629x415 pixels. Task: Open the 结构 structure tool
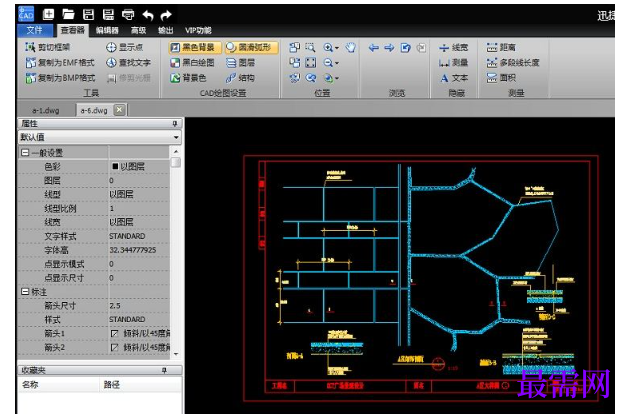240,78
